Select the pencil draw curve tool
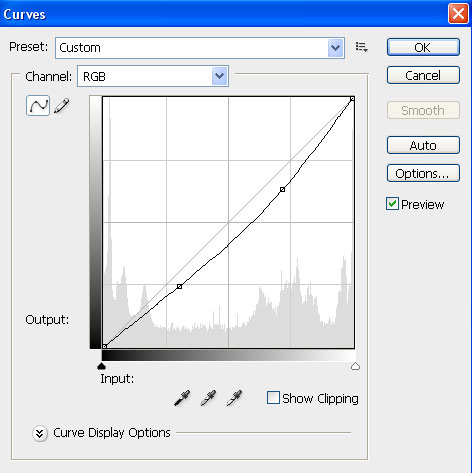This screenshot has height=473, width=472. pos(62,106)
